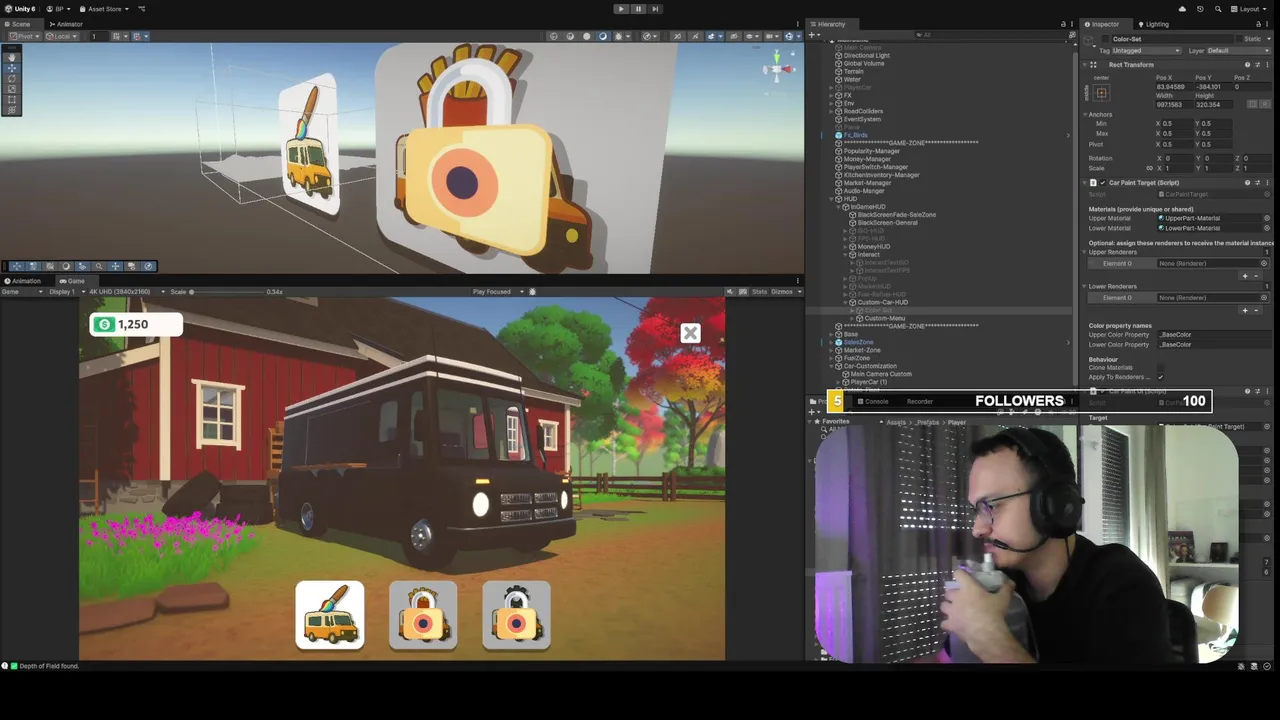Click the paint truck button in Game view
This screenshot has width=1280, height=720.
(330, 615)
